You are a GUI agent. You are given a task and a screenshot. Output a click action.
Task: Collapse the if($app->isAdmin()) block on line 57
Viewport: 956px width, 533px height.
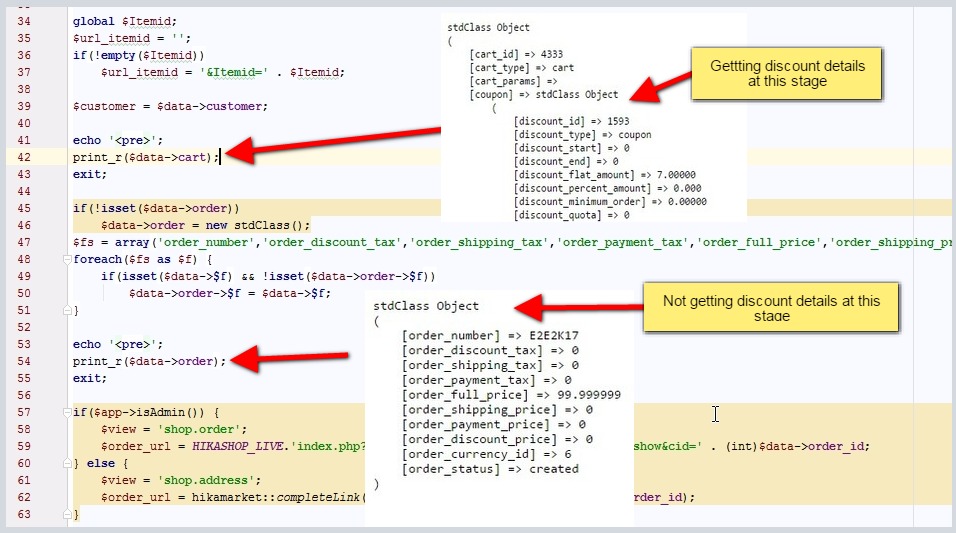(67, 413)
